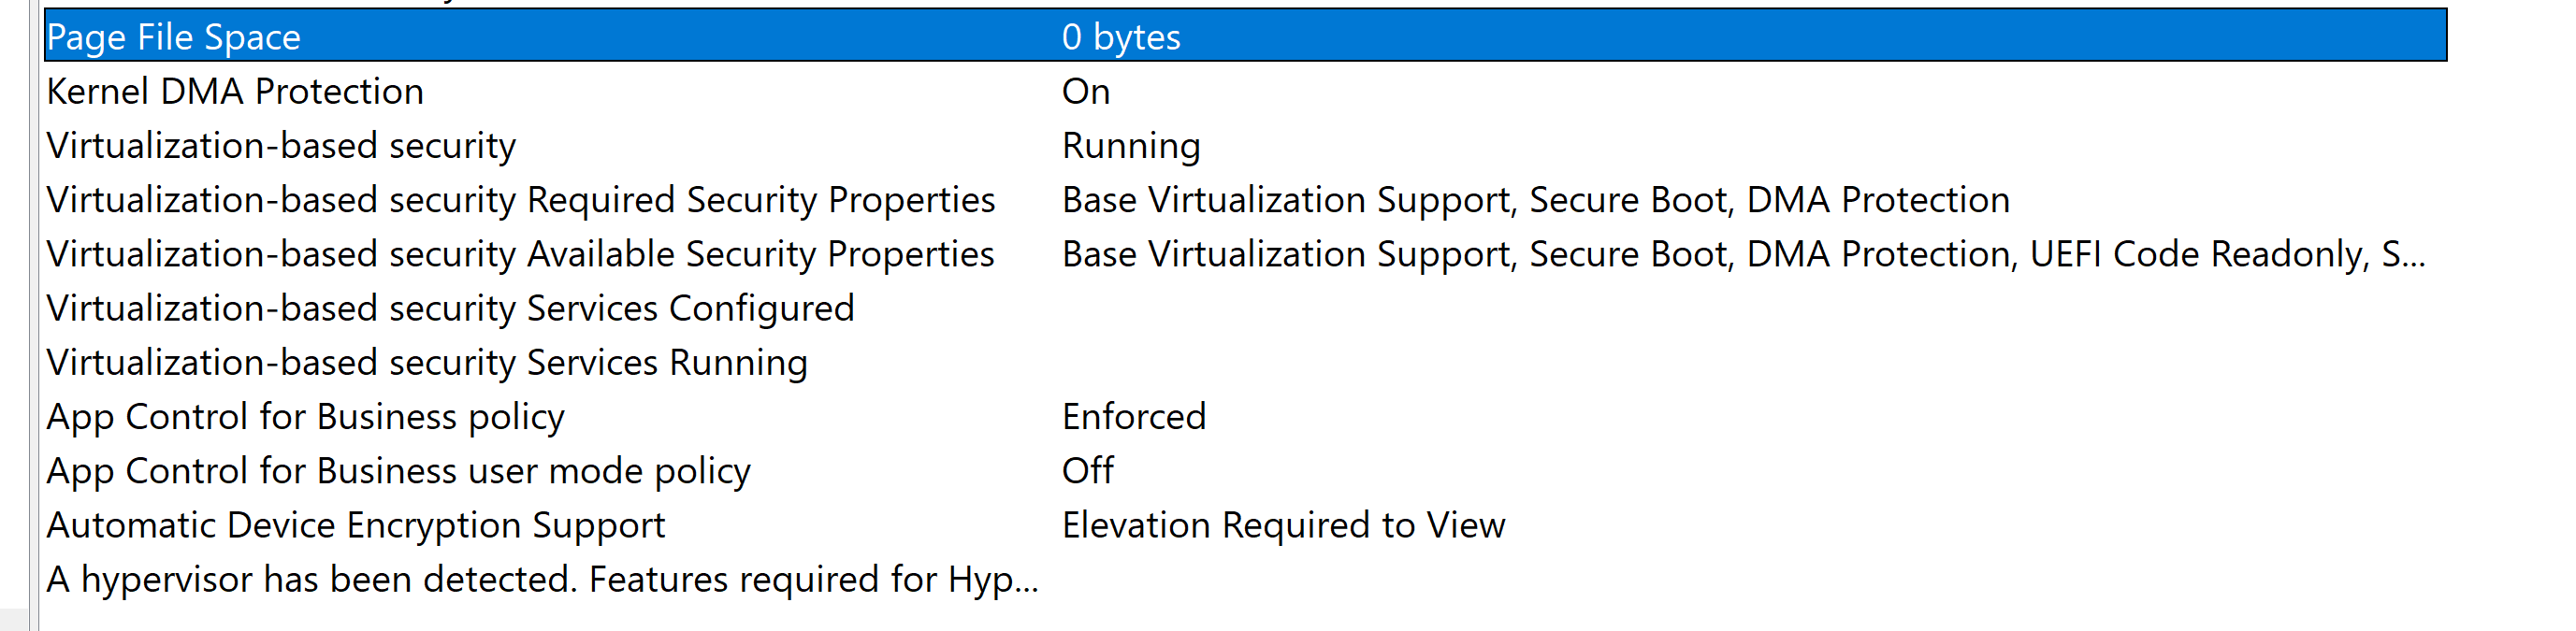
Task: Click the 'Off' value for user mode policy
Action: click(x=1088, y=470)
